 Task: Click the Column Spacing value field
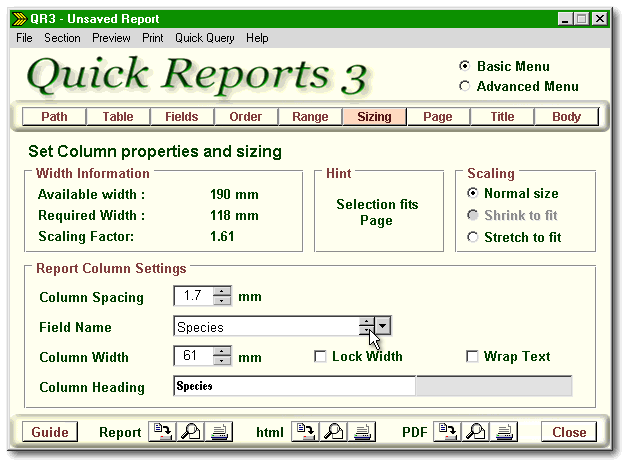pos(193,295)
